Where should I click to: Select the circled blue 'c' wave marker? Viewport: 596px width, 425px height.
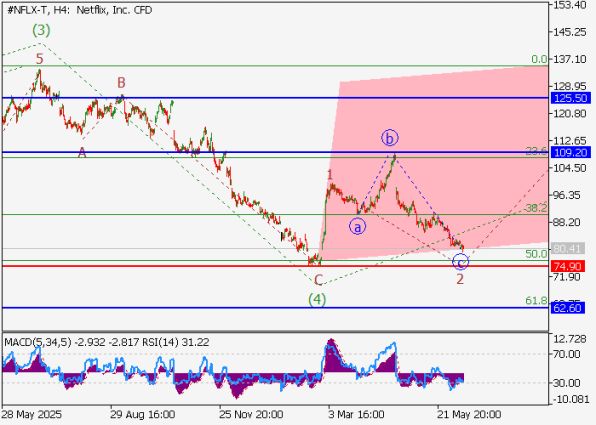point(461,263)
